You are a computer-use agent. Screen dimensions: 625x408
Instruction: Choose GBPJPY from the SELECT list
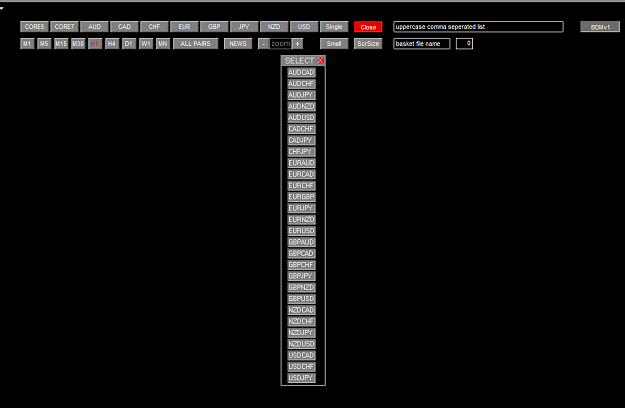[301, 276]
